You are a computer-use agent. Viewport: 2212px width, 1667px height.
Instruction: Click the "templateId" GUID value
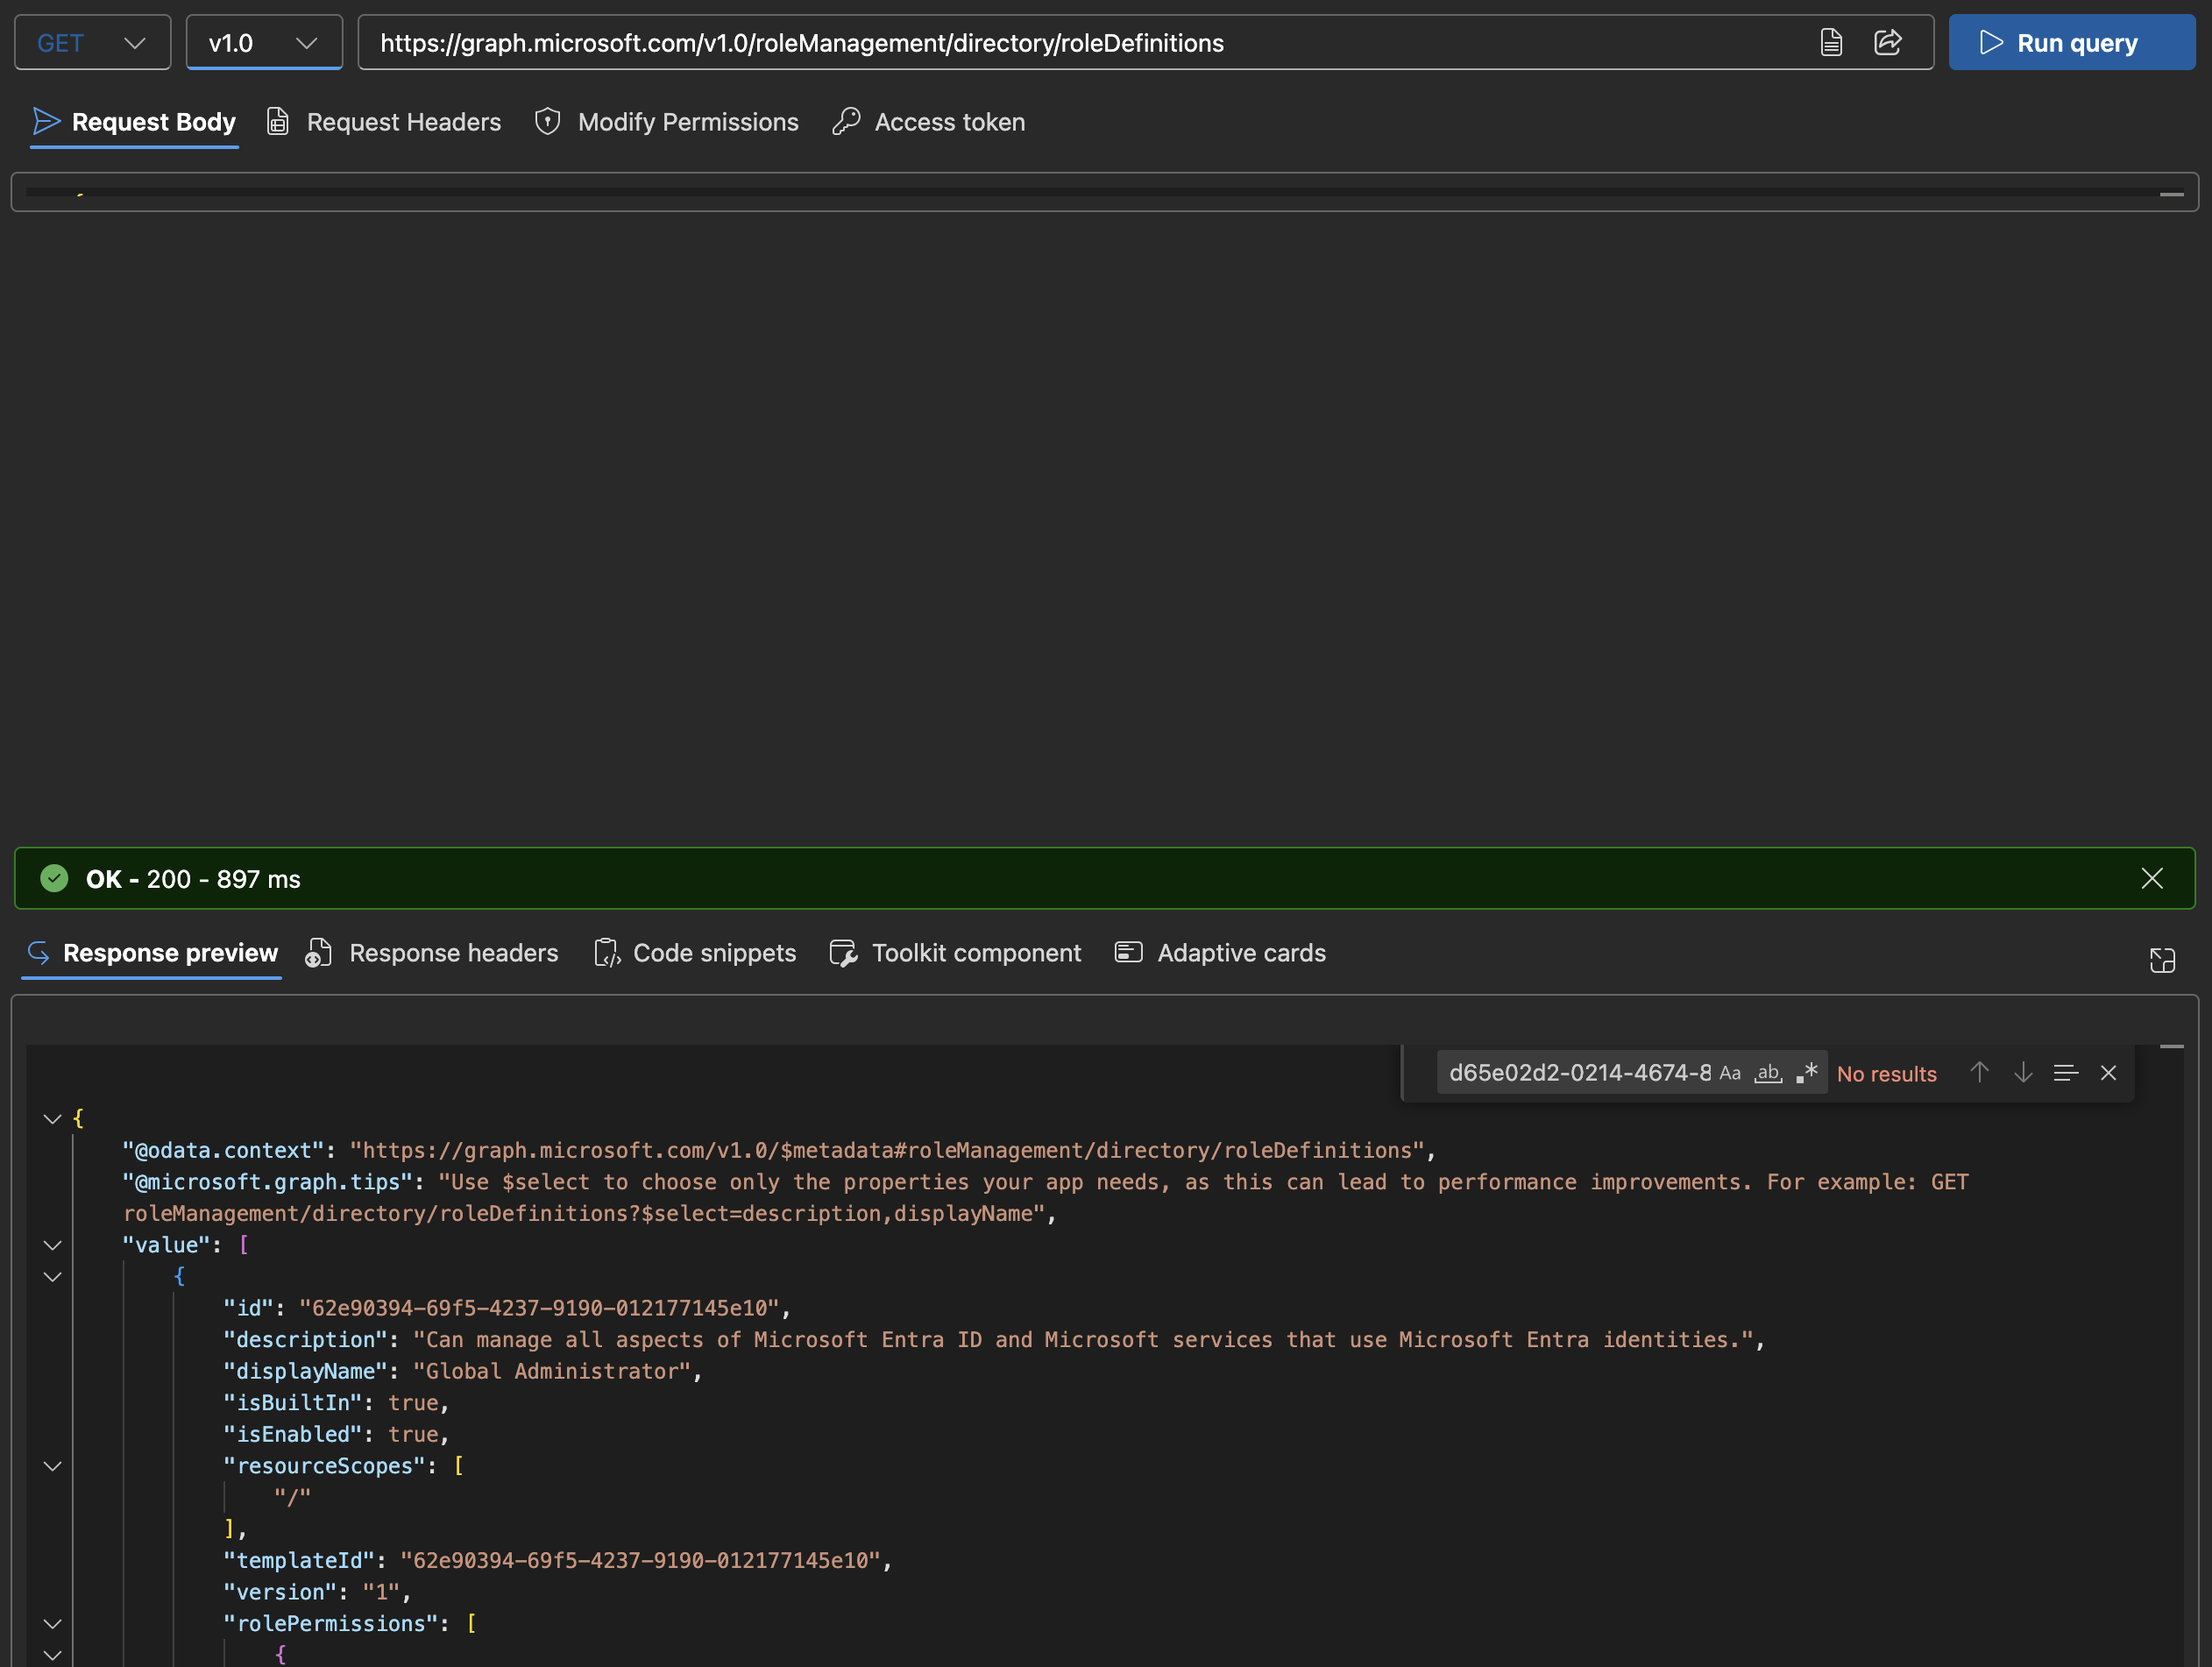640,1561
